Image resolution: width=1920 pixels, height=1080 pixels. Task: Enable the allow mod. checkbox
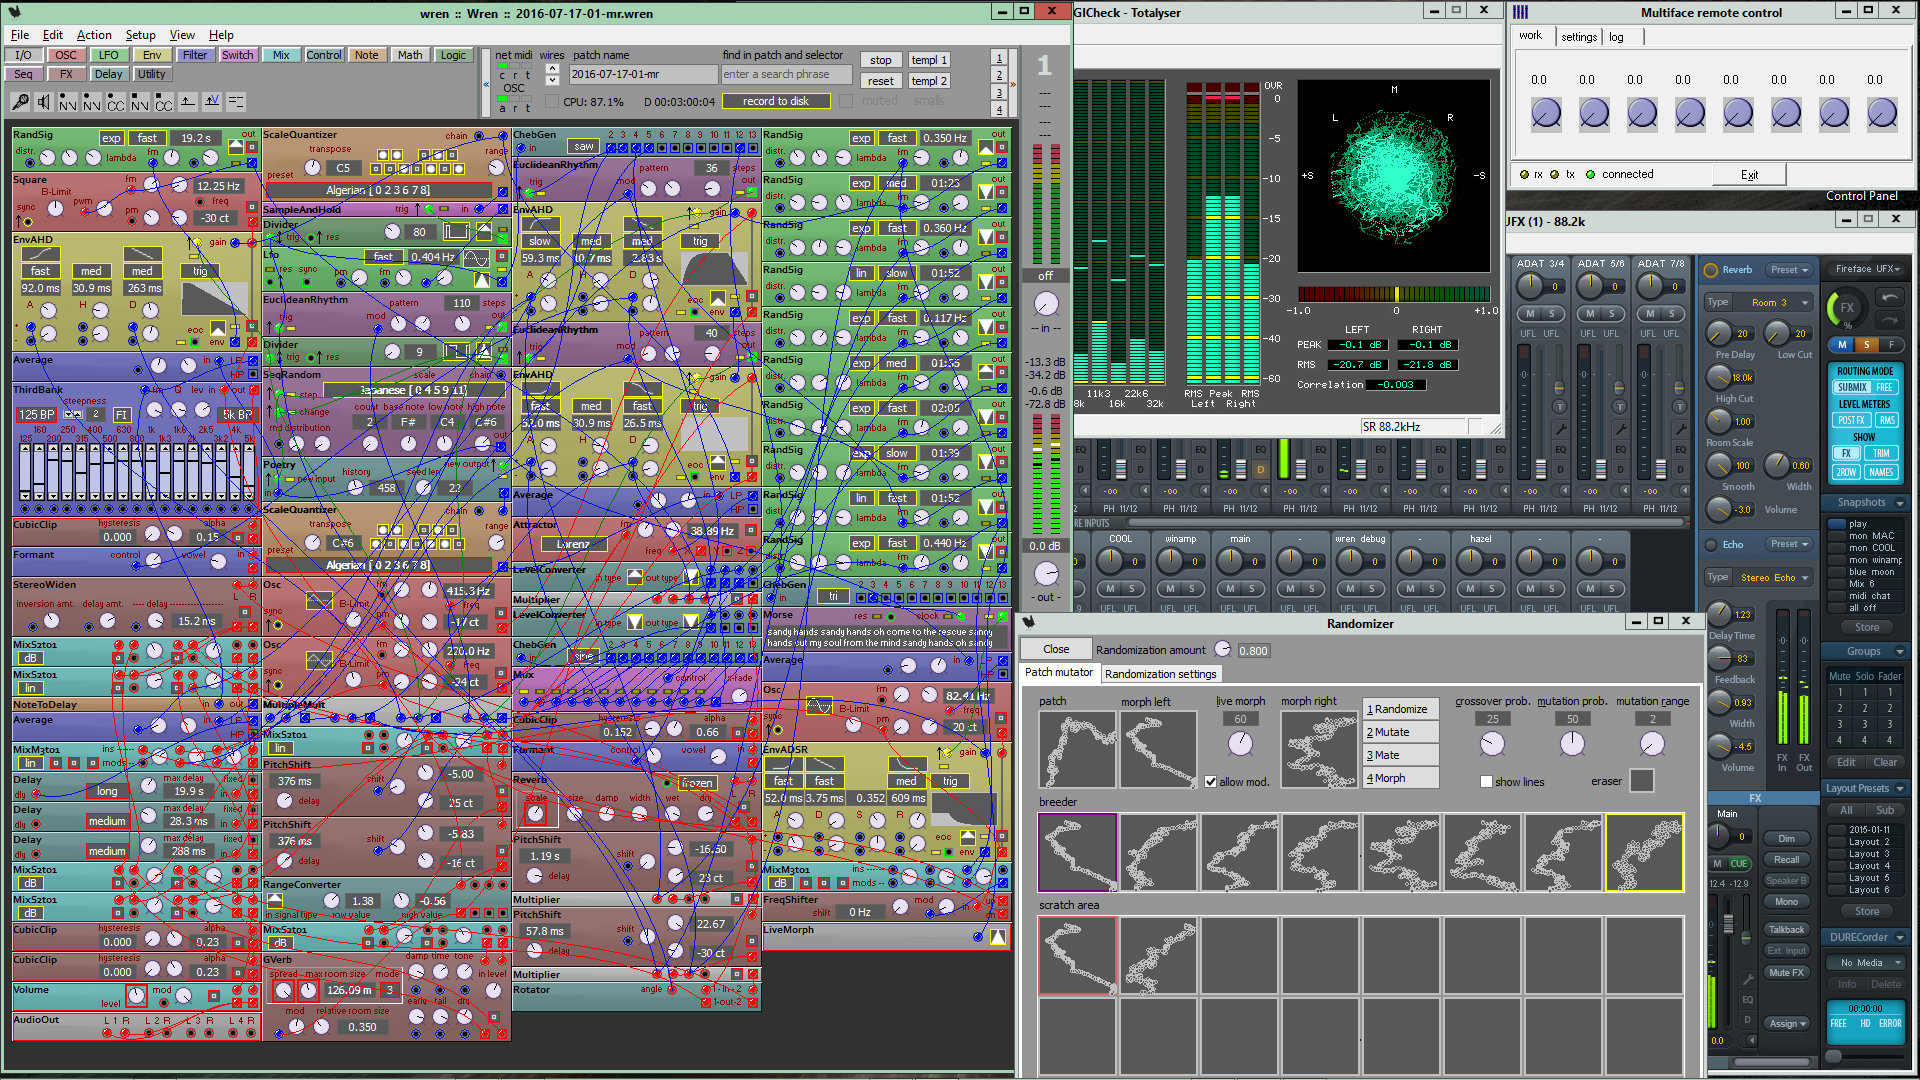[1210, 782]
